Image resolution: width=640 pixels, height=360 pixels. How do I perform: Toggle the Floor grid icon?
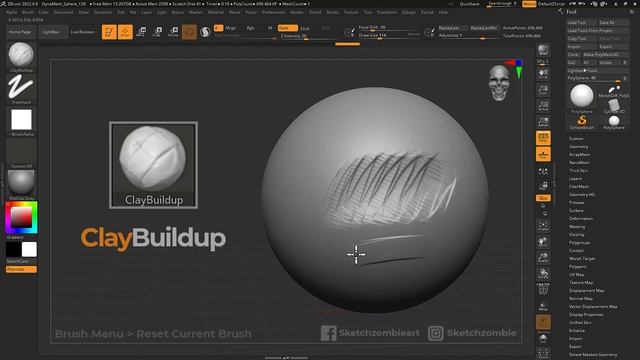pyautogui.click(x=543, y=155)
